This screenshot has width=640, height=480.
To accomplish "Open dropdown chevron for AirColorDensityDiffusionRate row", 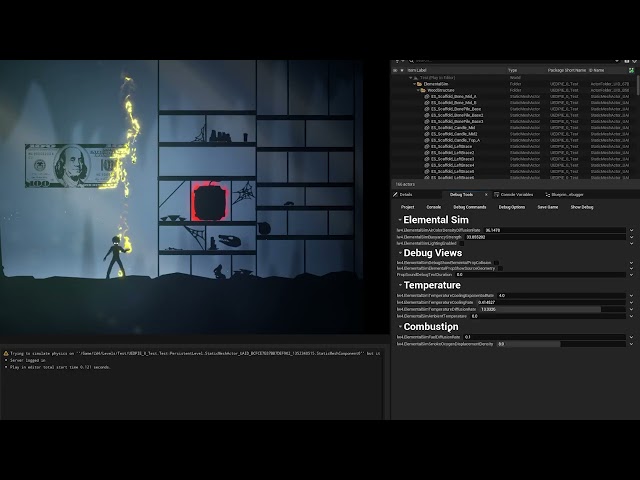I will [632, 231].
